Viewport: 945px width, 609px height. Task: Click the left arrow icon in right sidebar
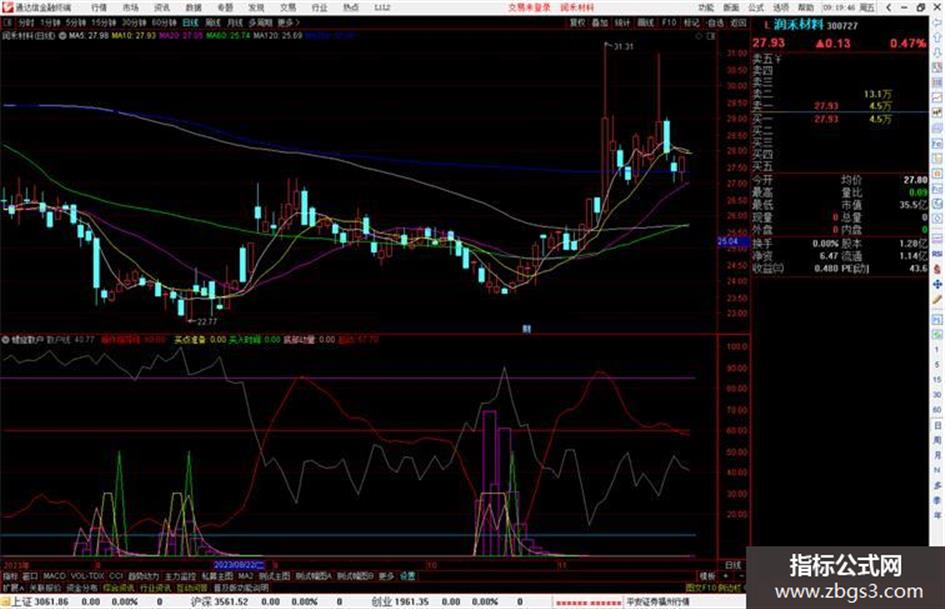(937, 22)
